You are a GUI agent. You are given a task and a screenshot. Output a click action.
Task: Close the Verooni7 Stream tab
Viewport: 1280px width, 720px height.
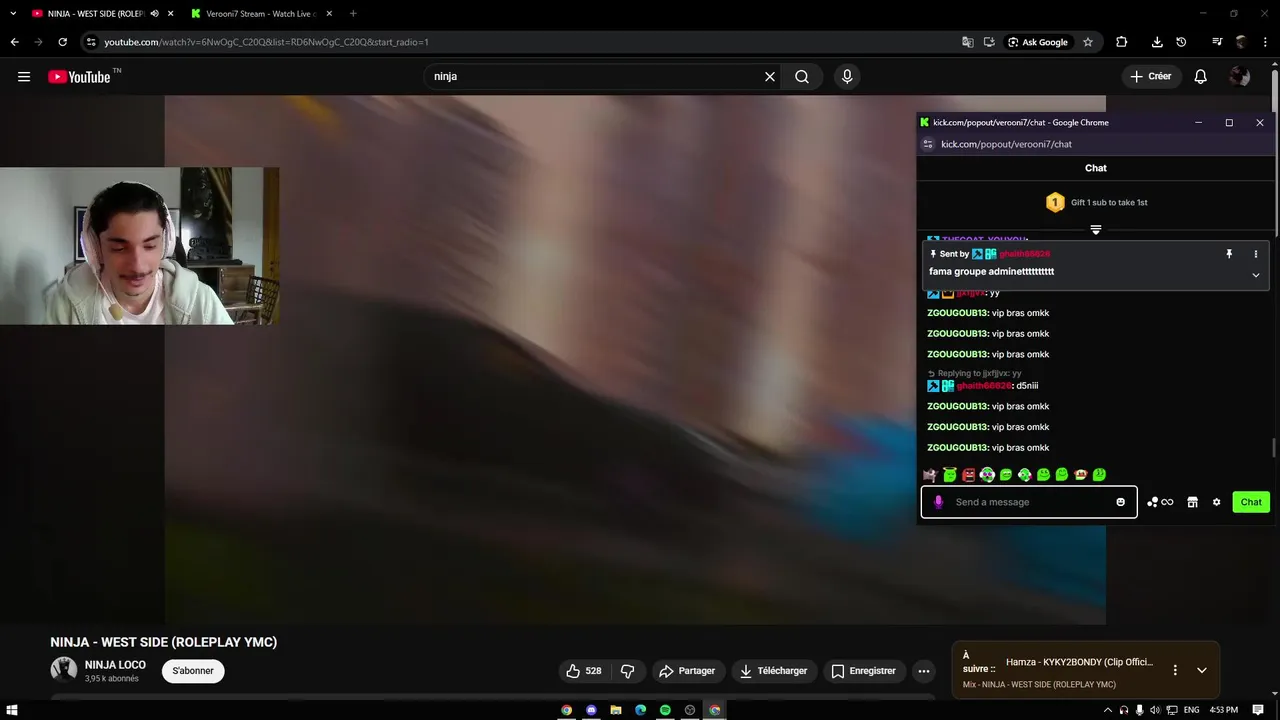330,13
